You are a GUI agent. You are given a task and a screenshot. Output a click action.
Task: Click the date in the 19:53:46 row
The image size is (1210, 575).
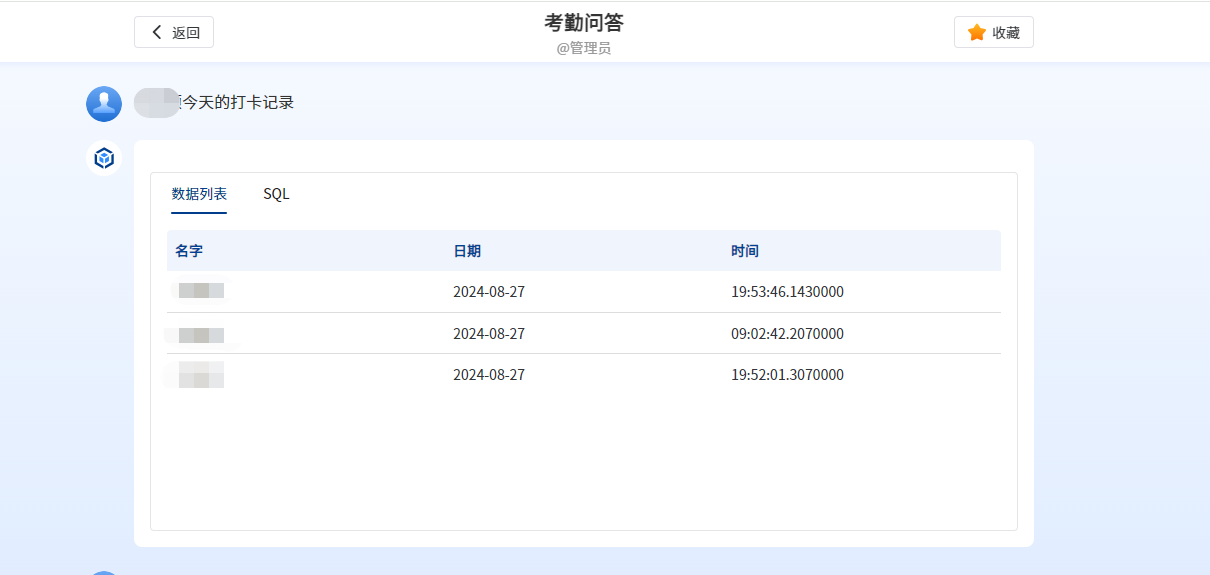point(489,292)
